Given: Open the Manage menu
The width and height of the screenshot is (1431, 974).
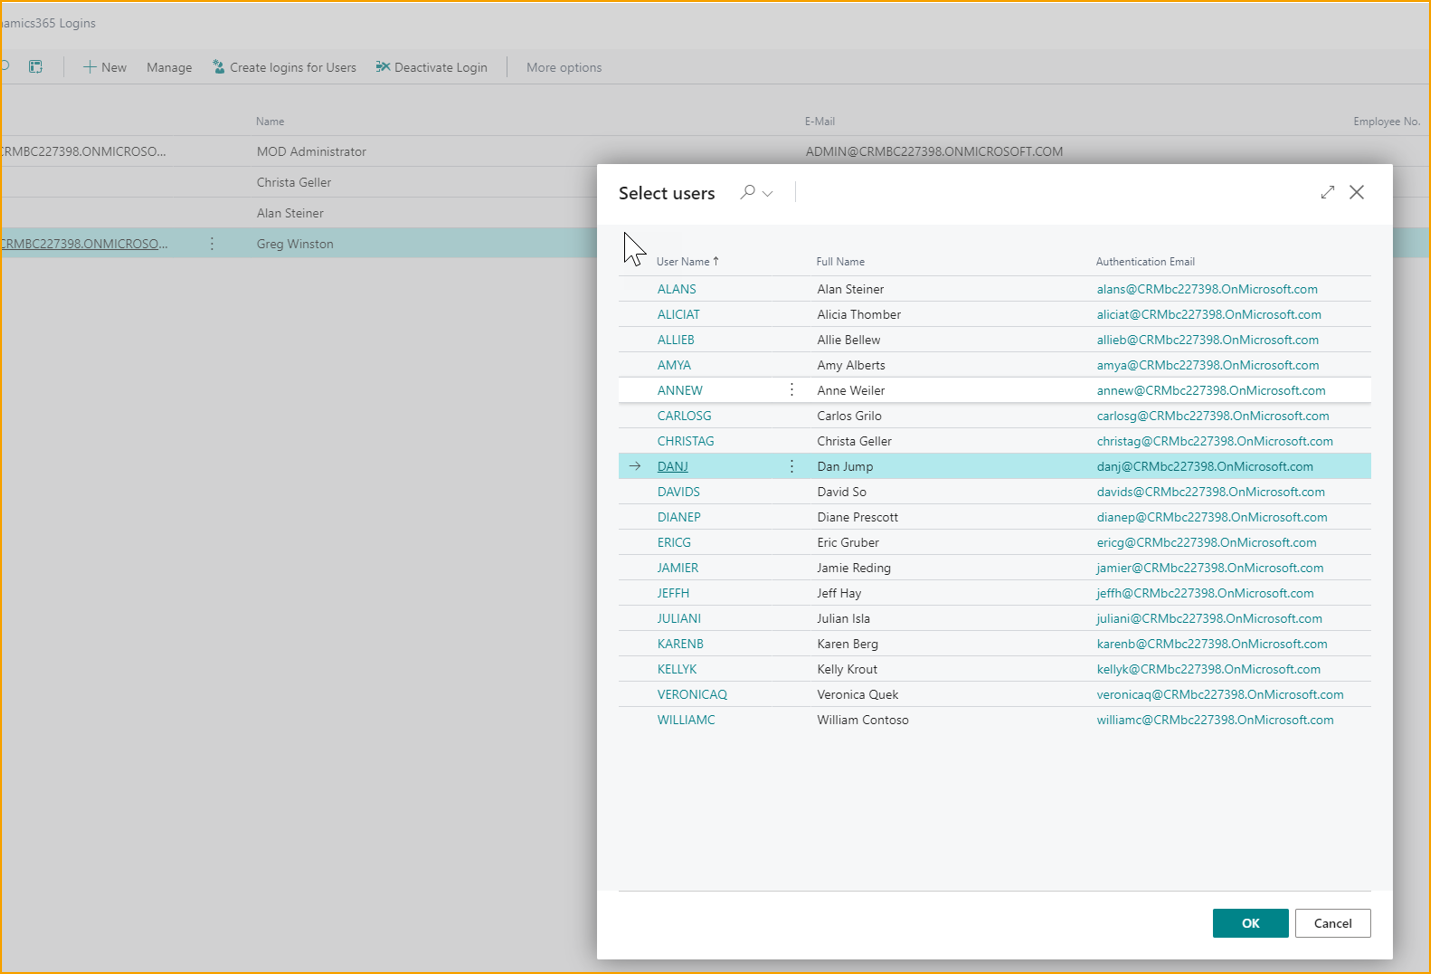Looking at the screenshot, I should coord(168,67).
